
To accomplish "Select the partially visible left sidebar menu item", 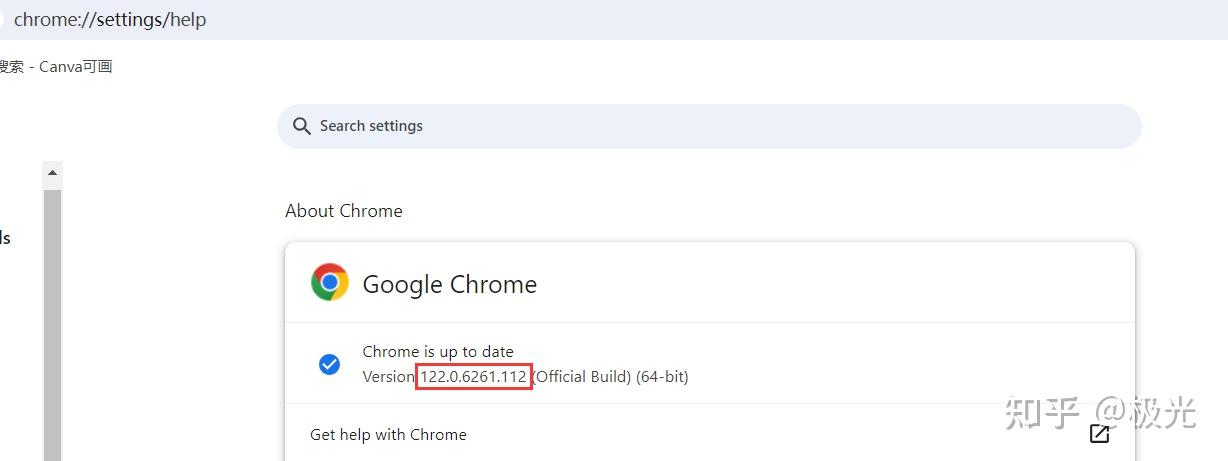I will pos(5,238).
